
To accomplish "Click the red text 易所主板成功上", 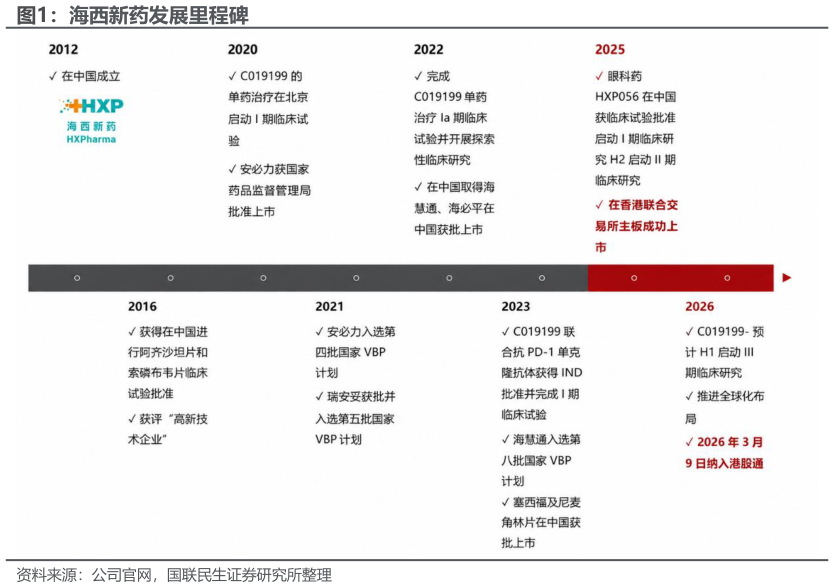I will pyautogui.click(x=636, y=226).
